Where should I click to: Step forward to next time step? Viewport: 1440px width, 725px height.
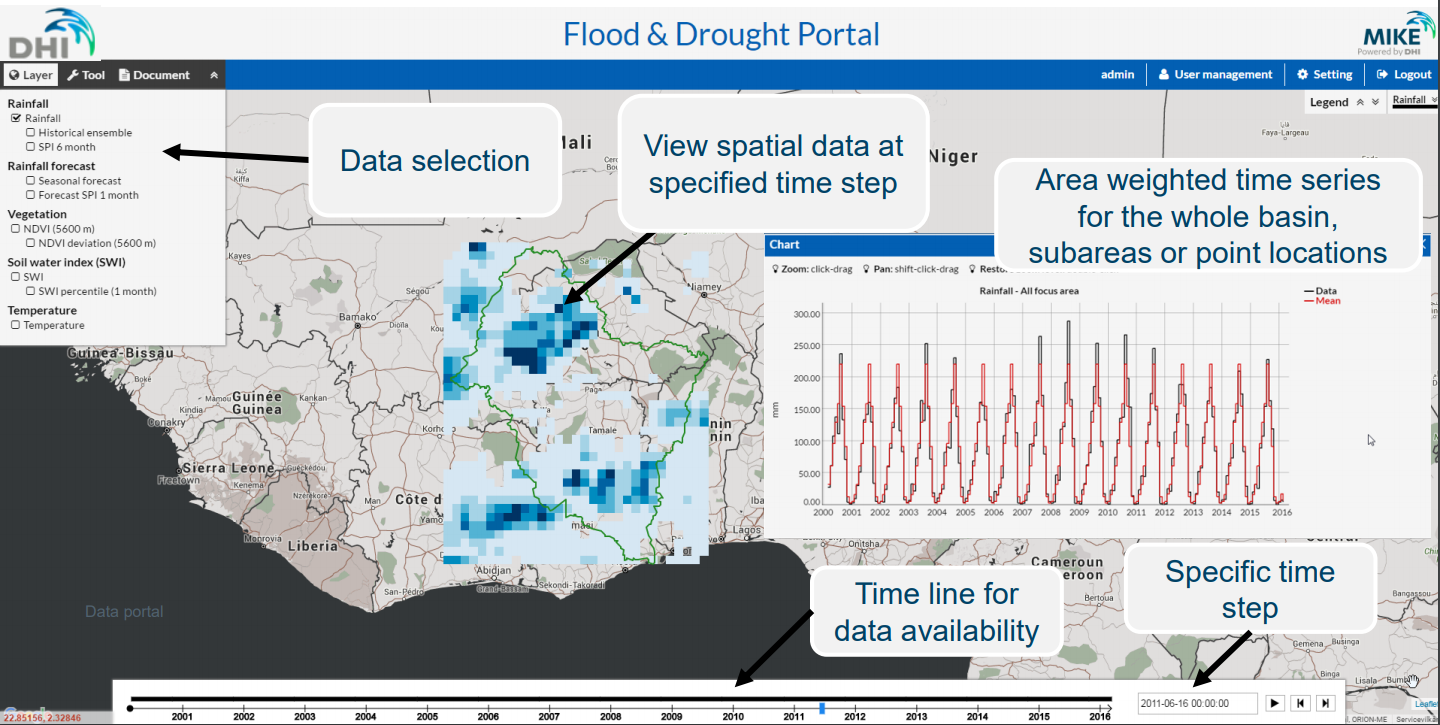1325,703
